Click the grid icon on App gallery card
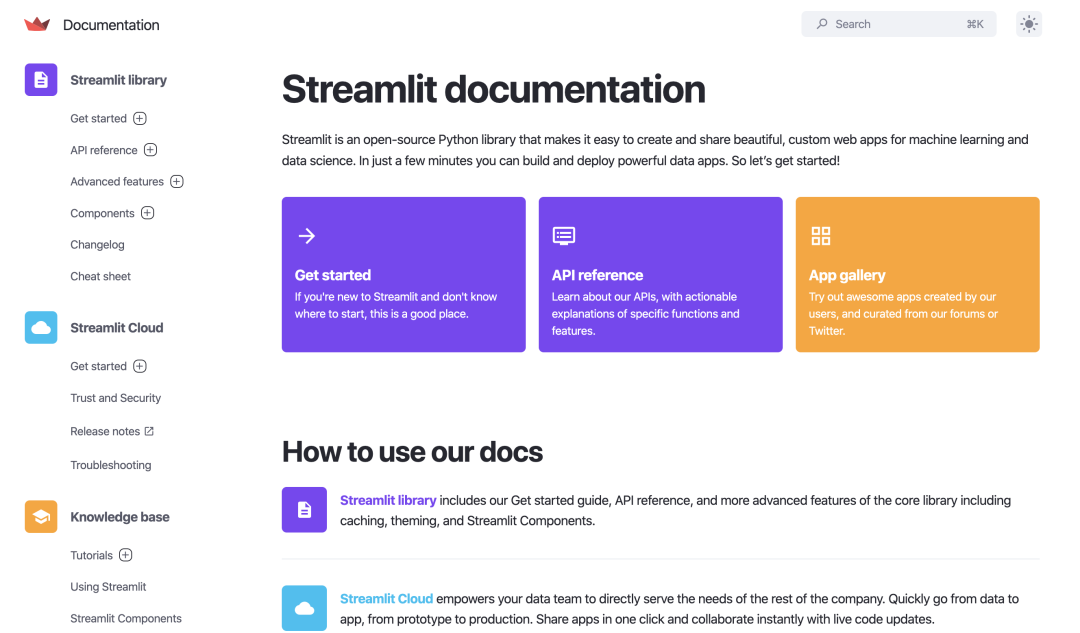Screen dimensions: 1080x633 click(x=820, y=236)
